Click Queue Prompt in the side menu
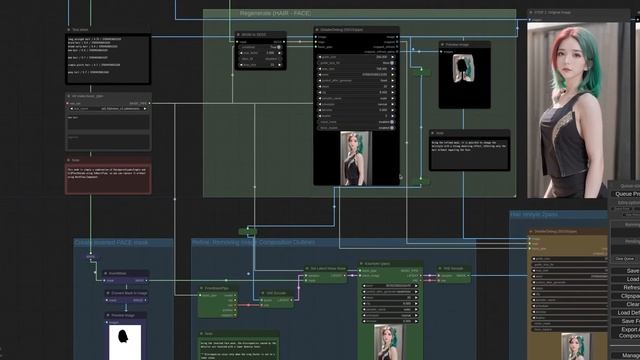640x360 pixels. [x=626, y=194]
